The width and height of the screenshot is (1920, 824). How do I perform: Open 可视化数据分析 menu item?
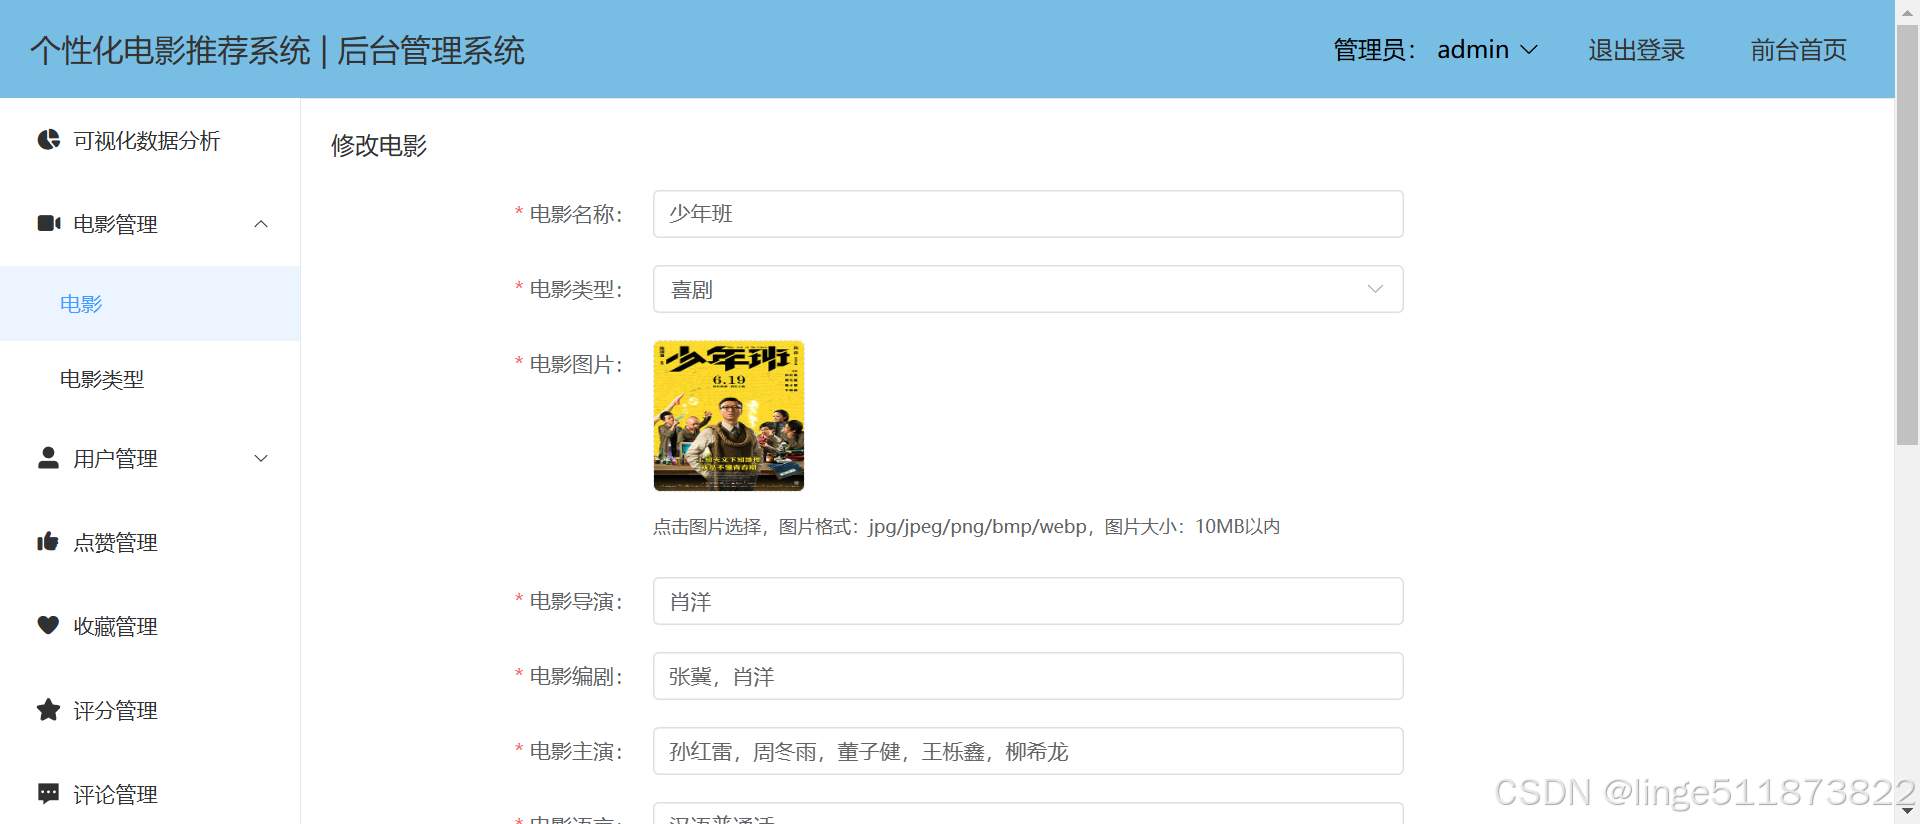pos(150,140)
